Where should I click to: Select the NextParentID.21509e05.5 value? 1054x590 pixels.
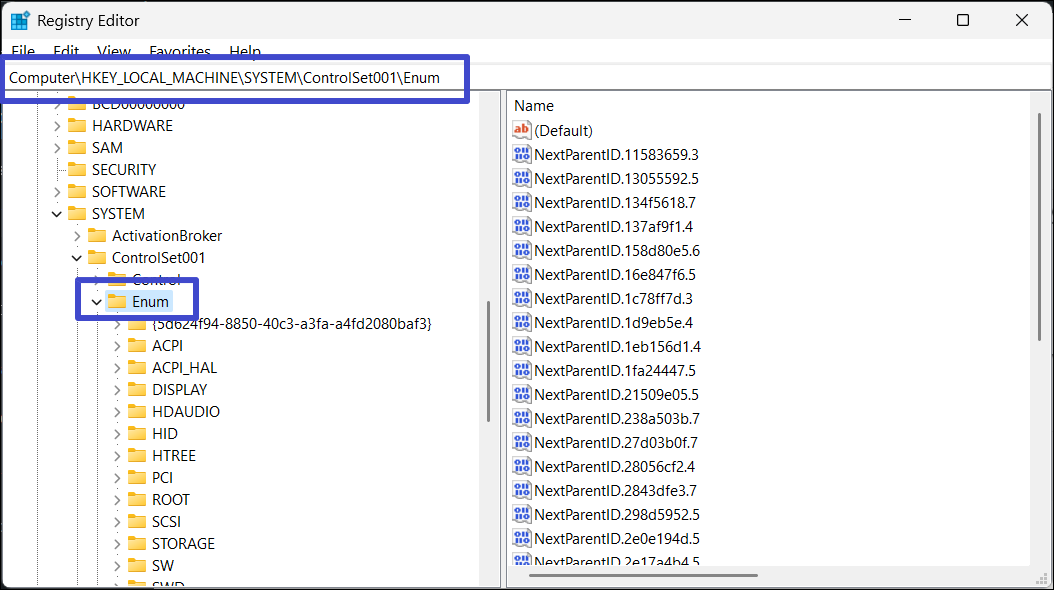(616, 395)
